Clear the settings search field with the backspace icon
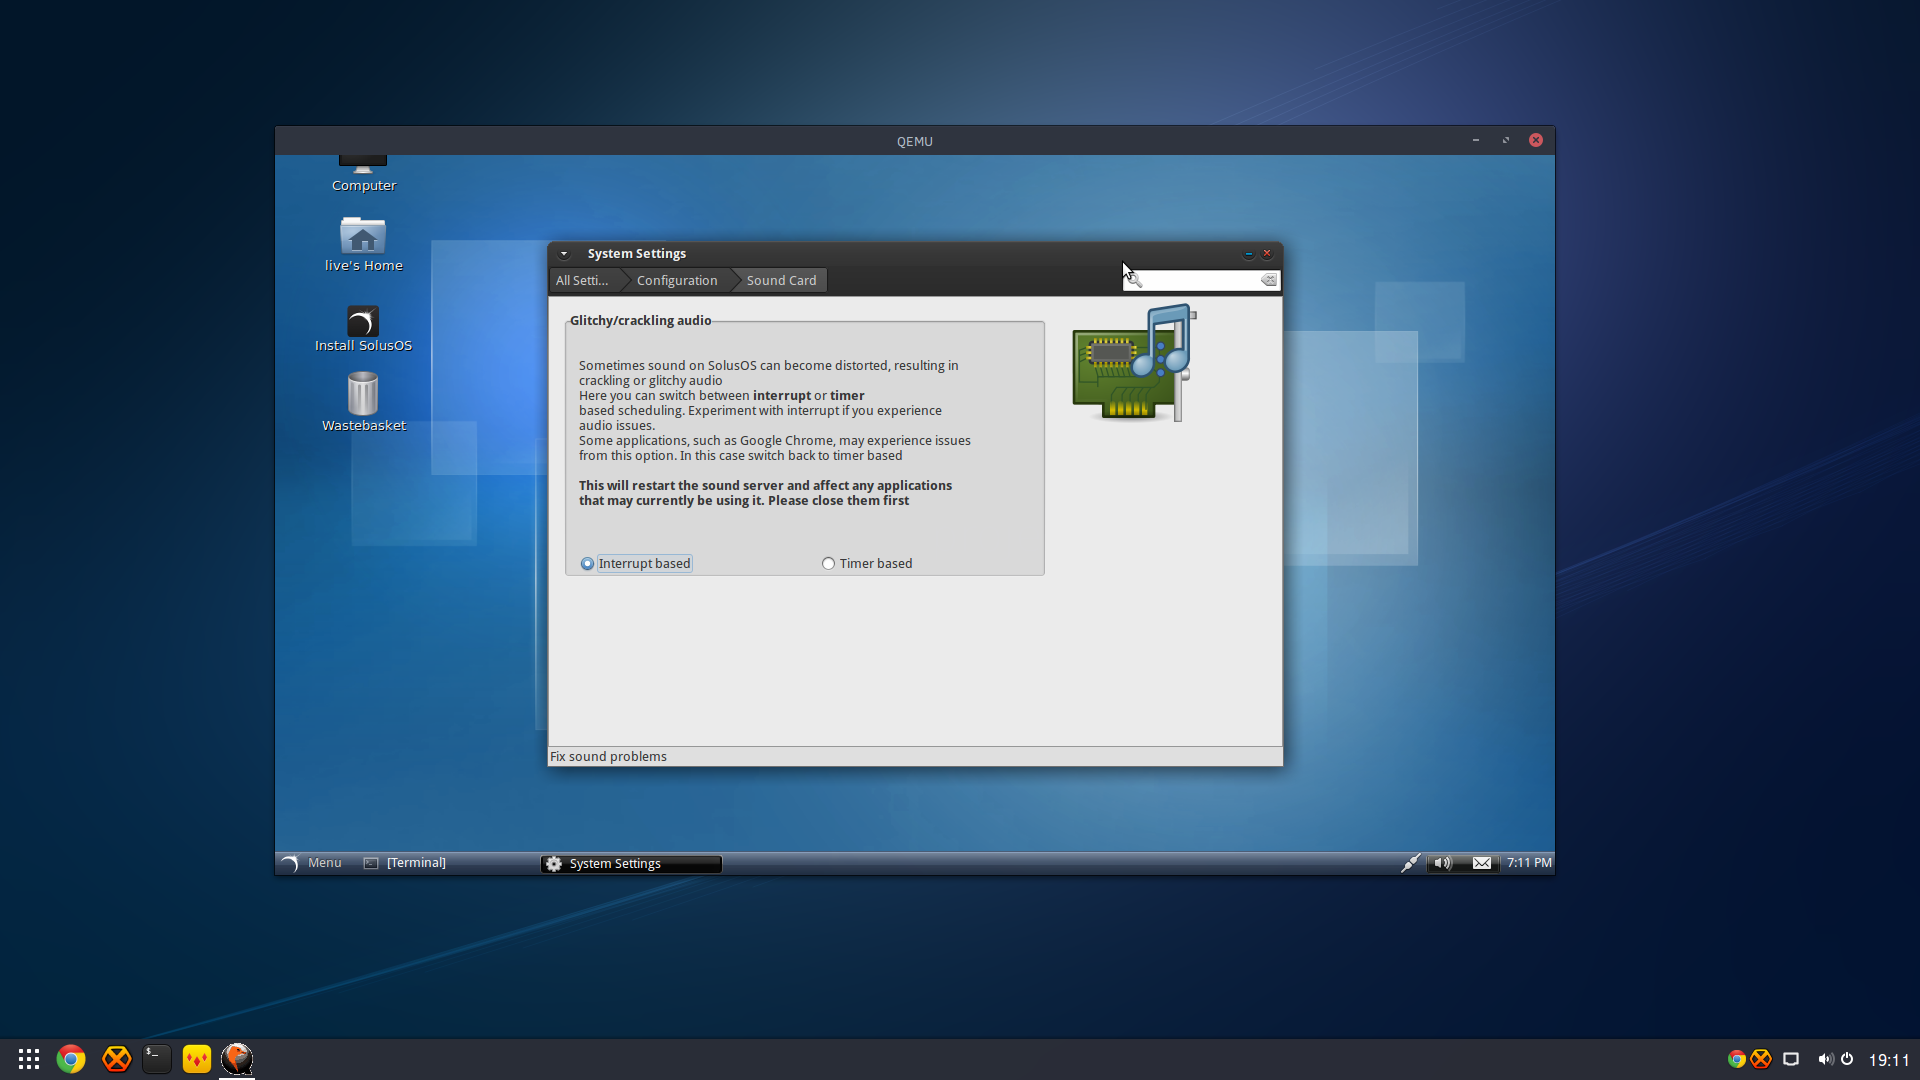The height and width of the screenshot is (1080, 1920). [x=1268, y=280]
